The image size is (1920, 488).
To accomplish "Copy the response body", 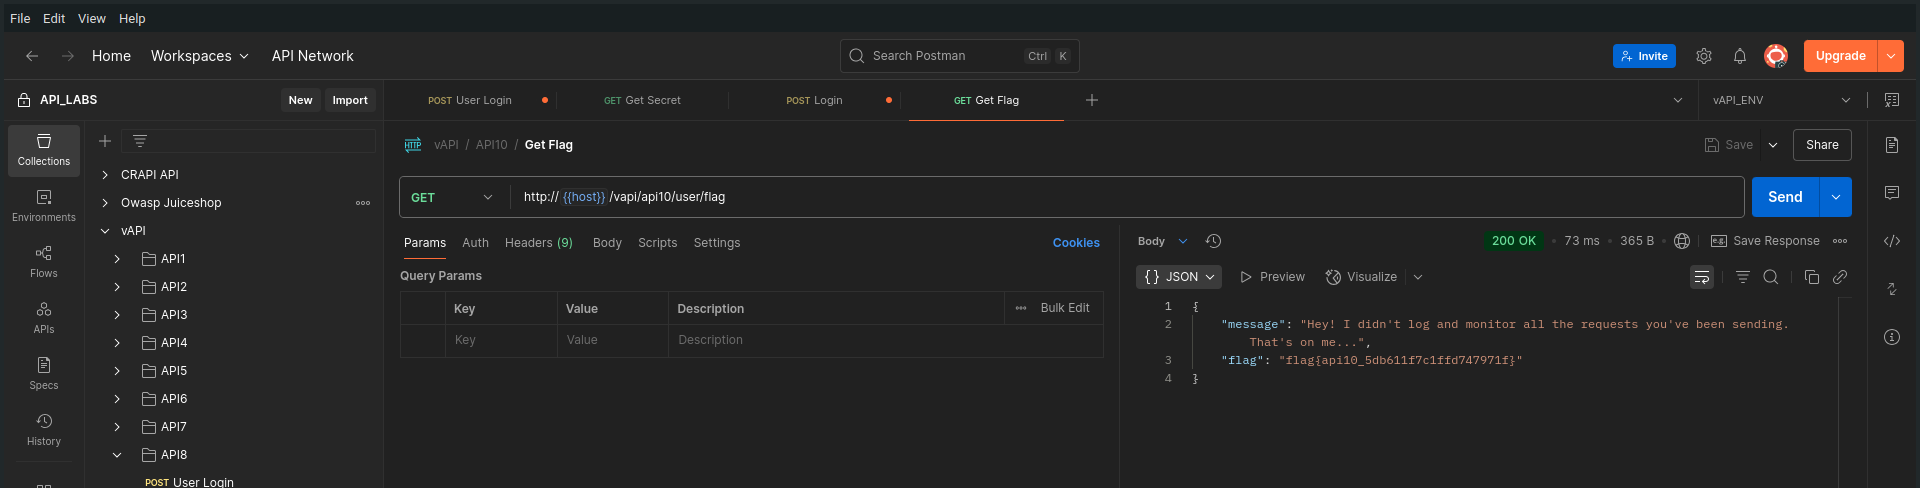I will point(1812,277).
